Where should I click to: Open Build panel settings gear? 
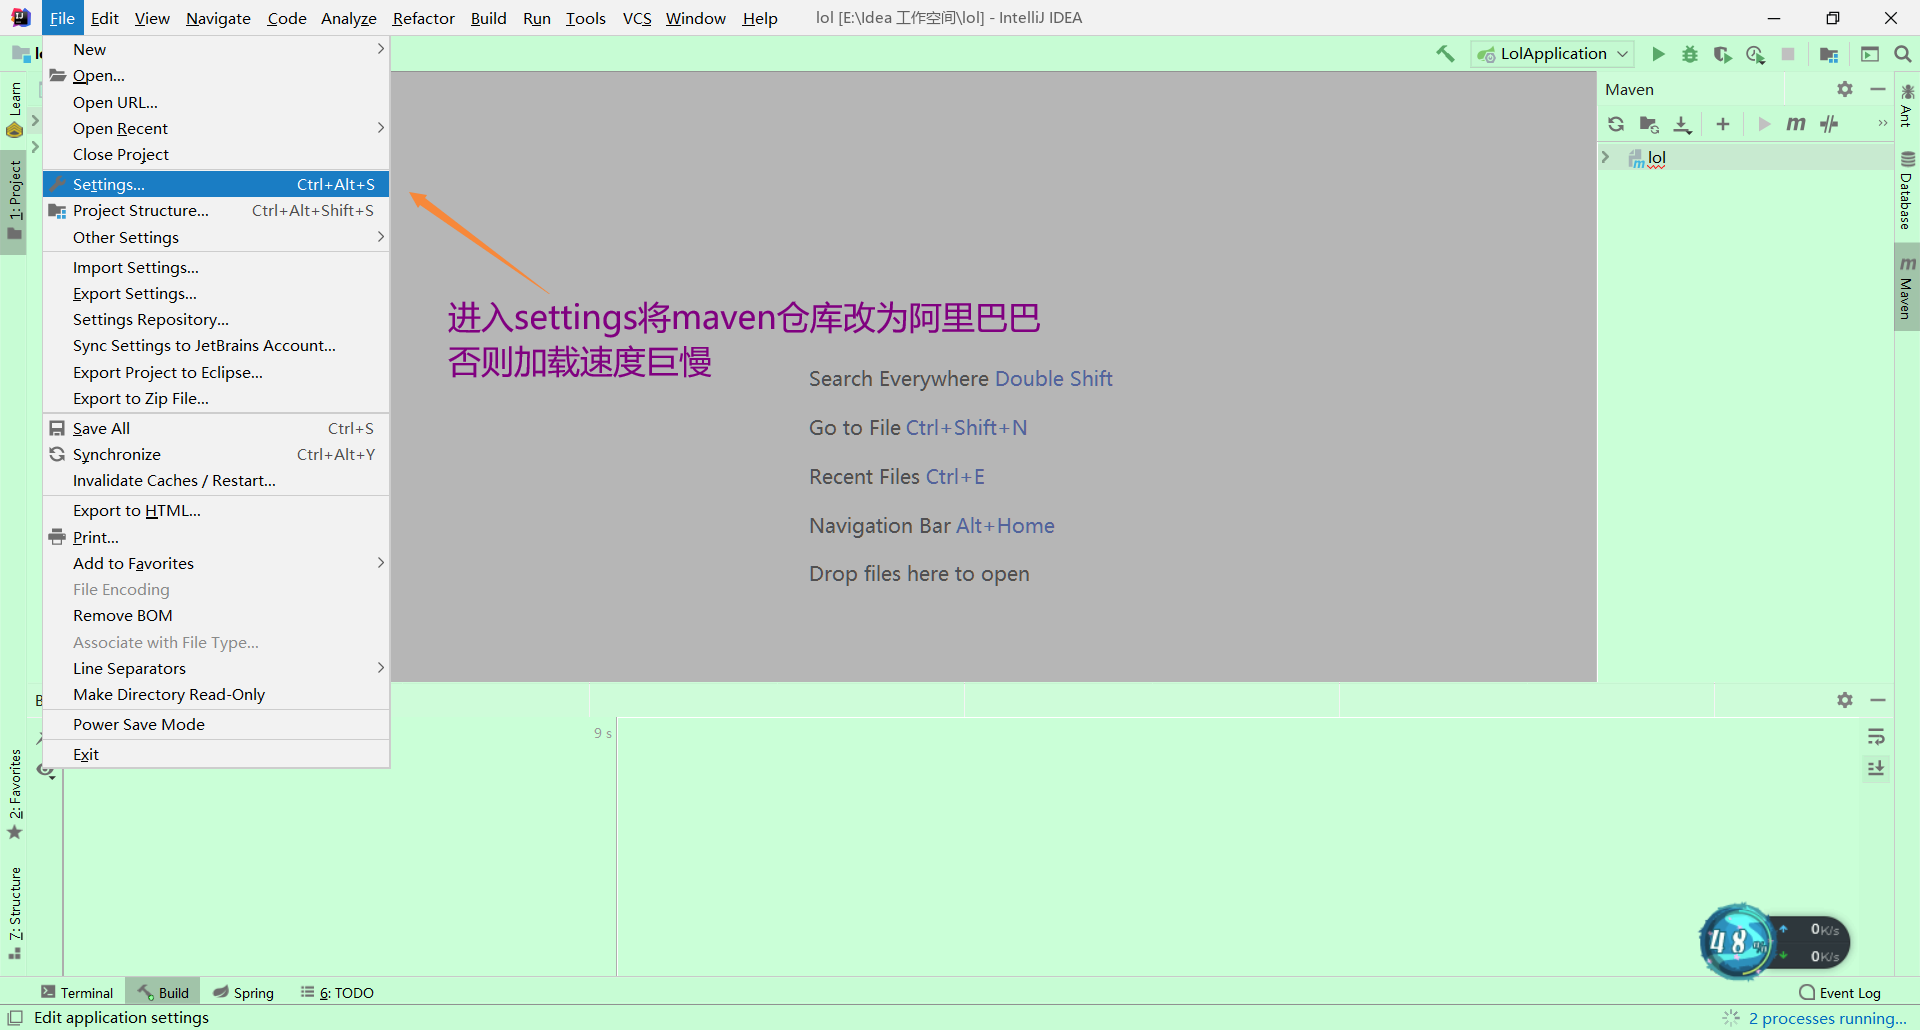1845,700
